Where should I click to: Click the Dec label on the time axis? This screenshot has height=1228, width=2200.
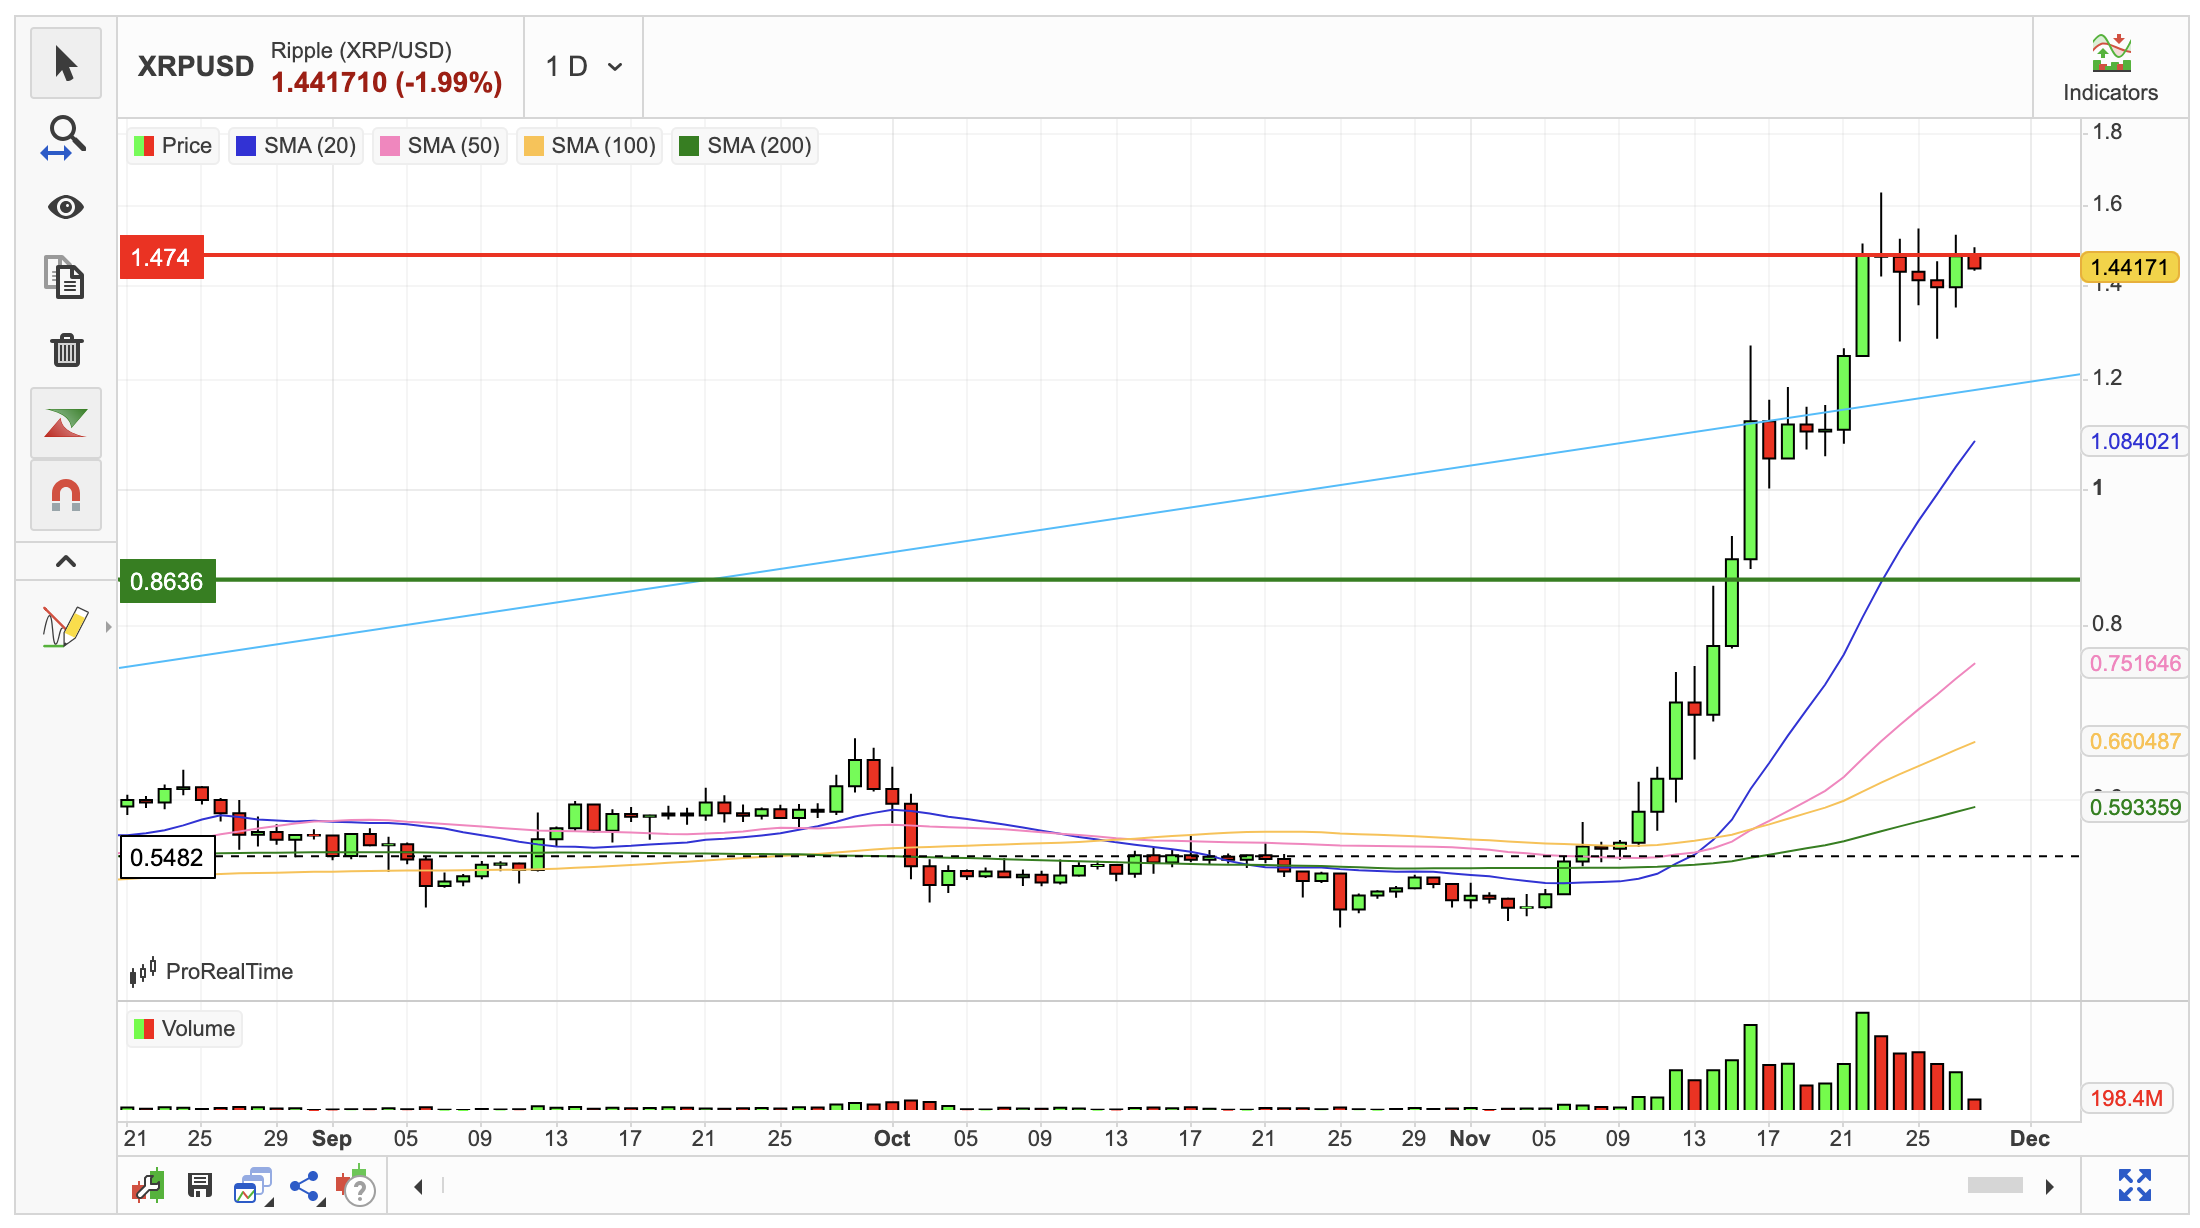[x=2029, y=1138]
